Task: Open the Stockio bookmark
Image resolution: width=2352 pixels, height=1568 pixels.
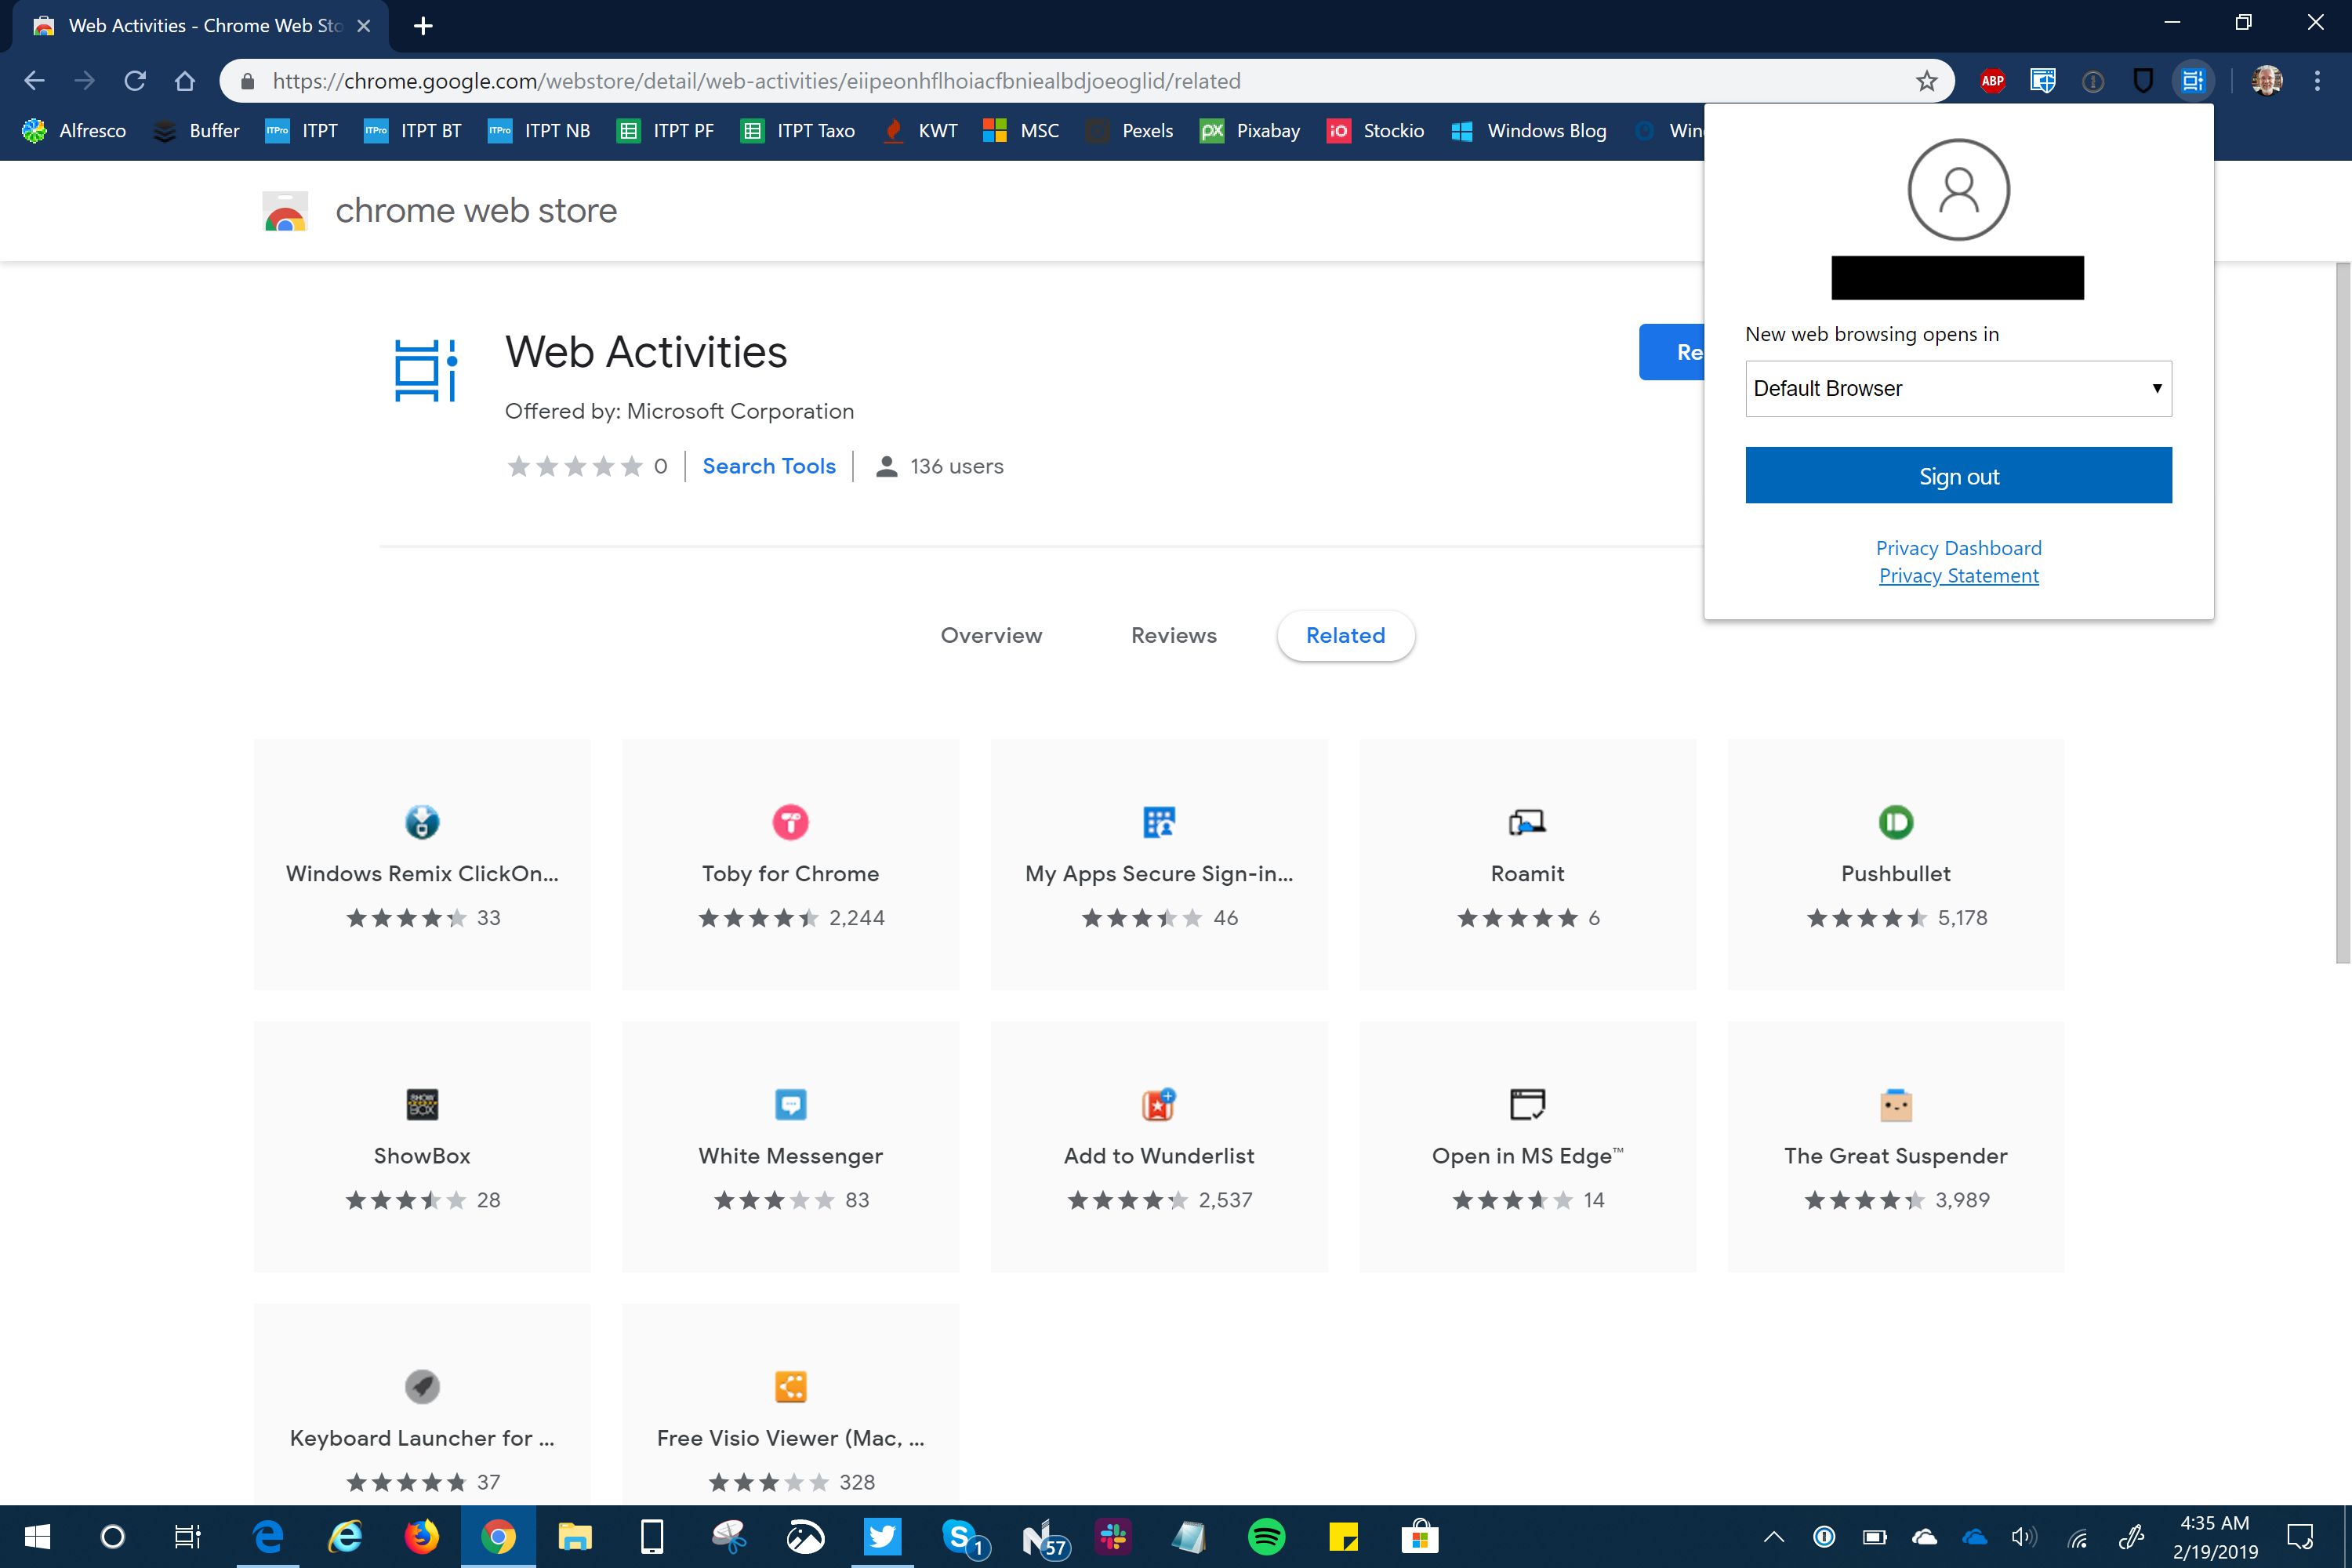Action: pyautogui.click(x=1375, y=131)
